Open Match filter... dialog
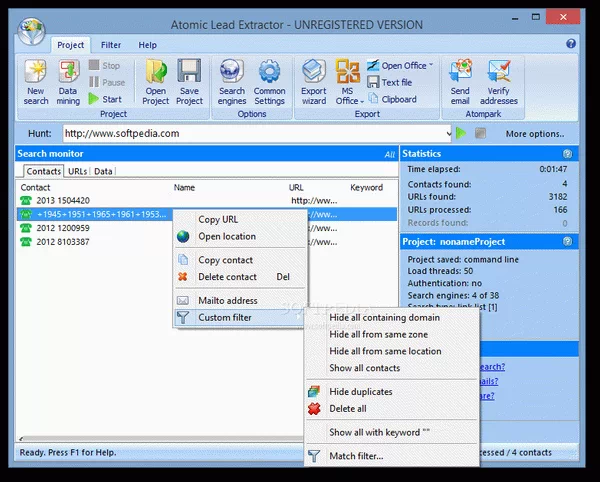The image size is (600, 482). click(392, 456)
